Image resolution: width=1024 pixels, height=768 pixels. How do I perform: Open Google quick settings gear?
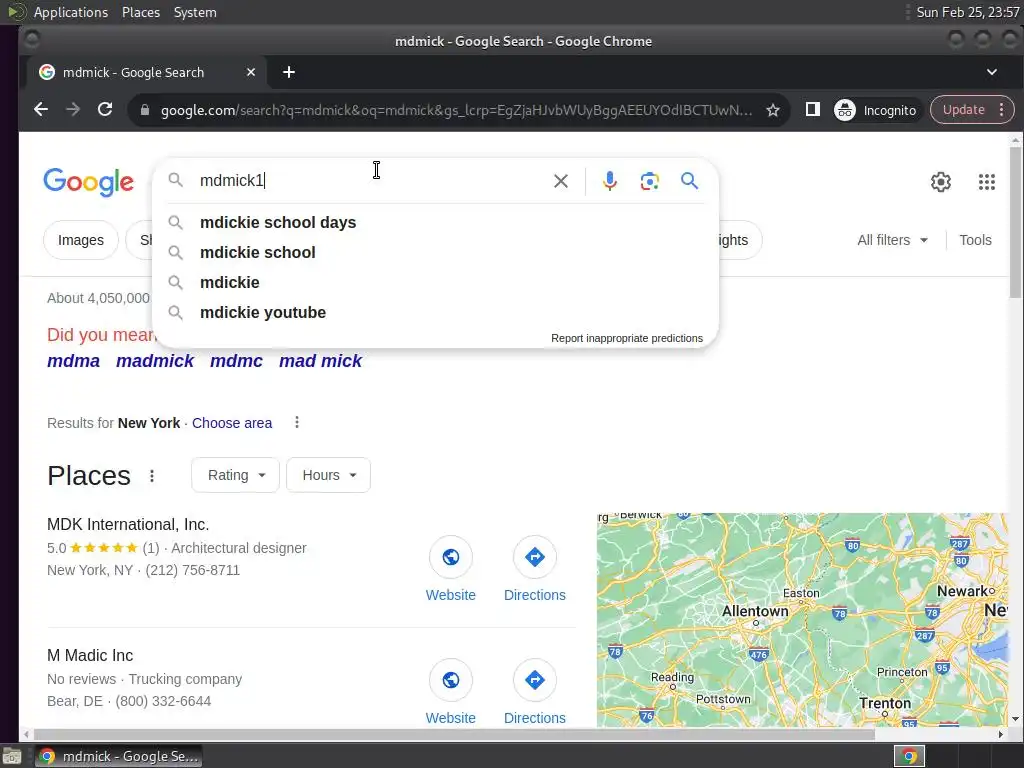click(940, 182)
